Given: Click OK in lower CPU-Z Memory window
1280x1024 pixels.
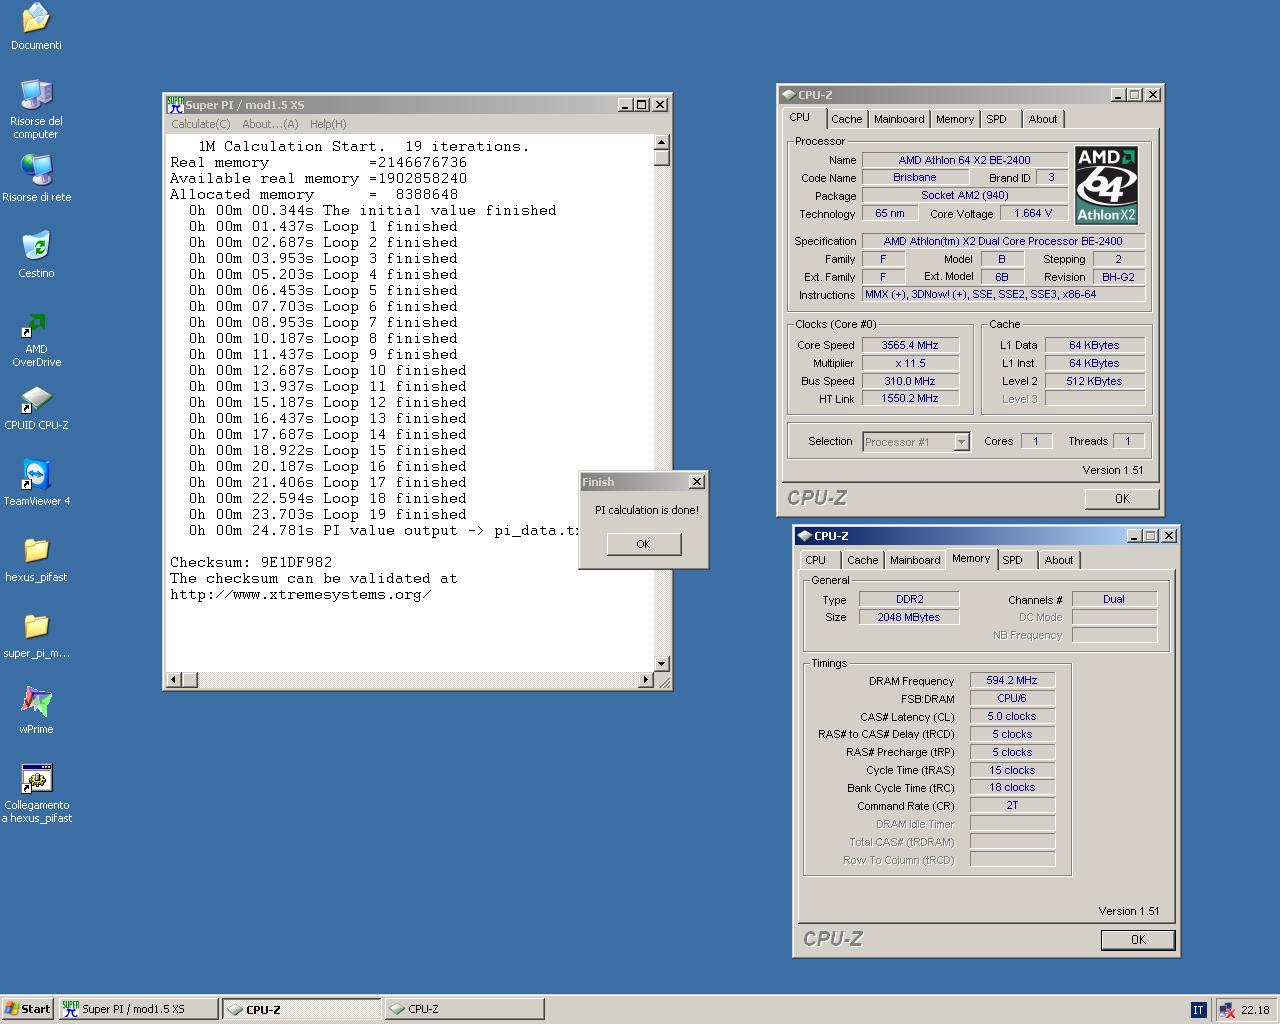Looking at the screenshot, I should (x=1138, y=940).
